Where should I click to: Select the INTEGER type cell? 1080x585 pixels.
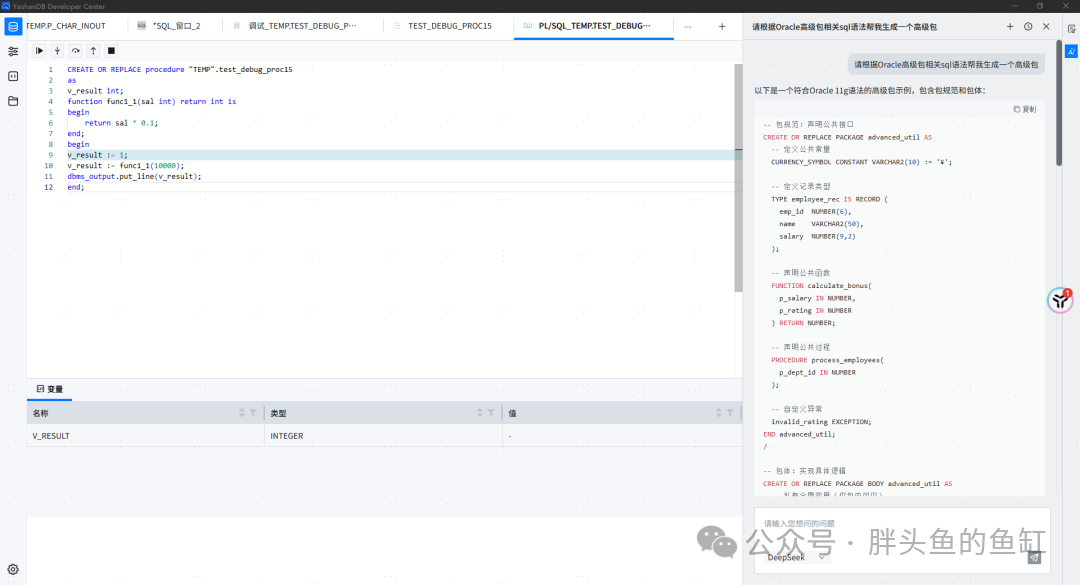click(383, 435)
